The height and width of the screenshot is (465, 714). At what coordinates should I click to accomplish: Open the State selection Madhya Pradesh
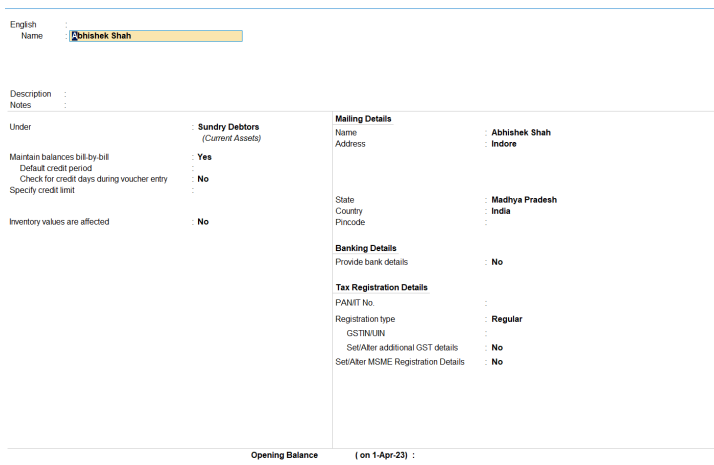[524, 200]
